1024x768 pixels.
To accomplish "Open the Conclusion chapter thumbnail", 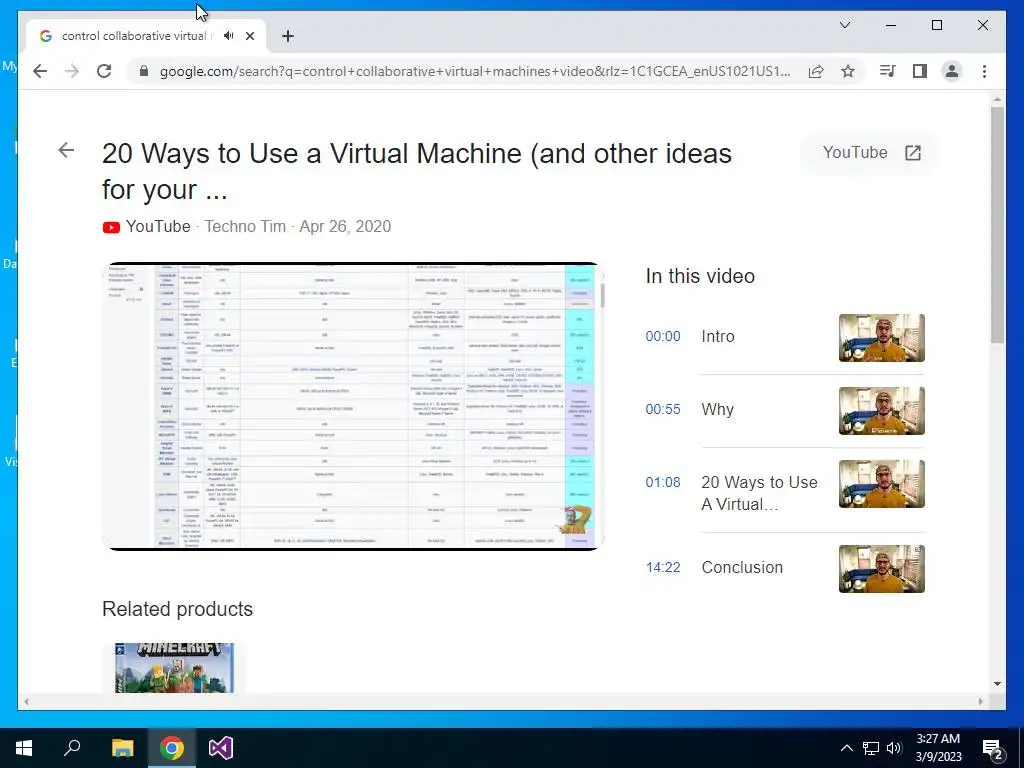I will pyautogui.click(x=882, y=569).
